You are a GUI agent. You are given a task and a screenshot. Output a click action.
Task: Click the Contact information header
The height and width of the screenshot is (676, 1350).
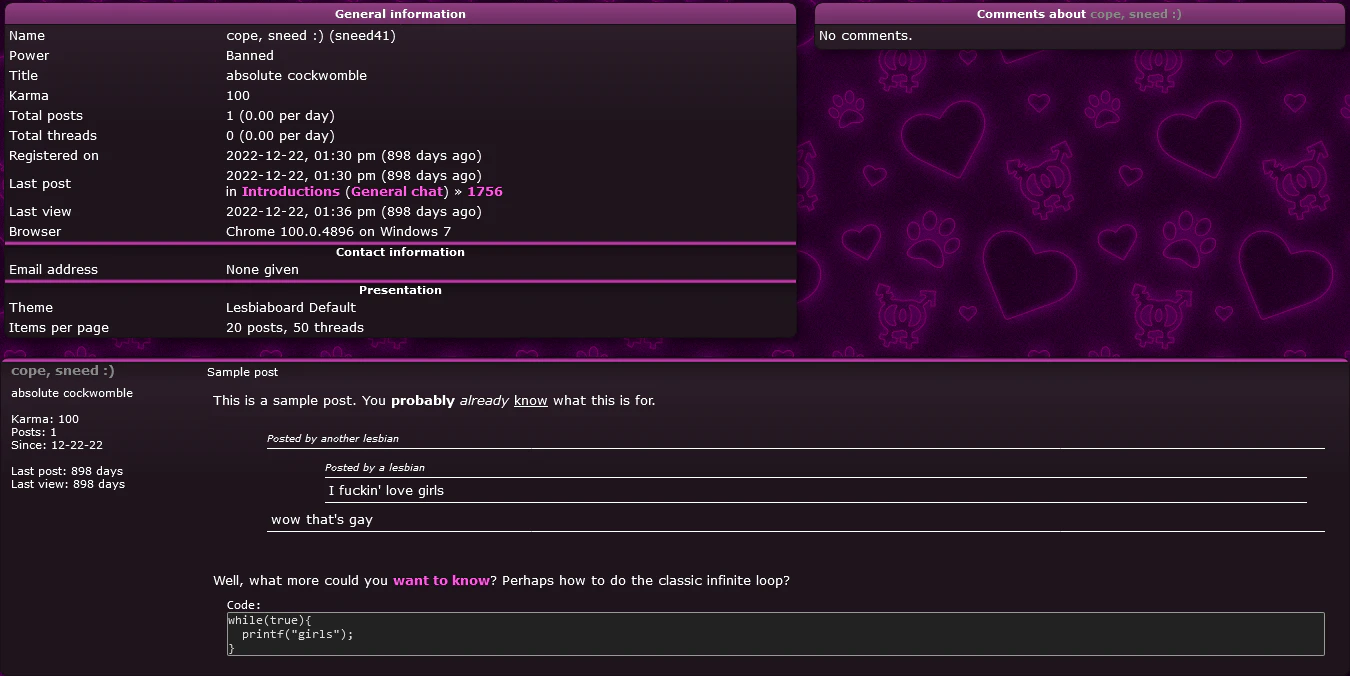400,252
